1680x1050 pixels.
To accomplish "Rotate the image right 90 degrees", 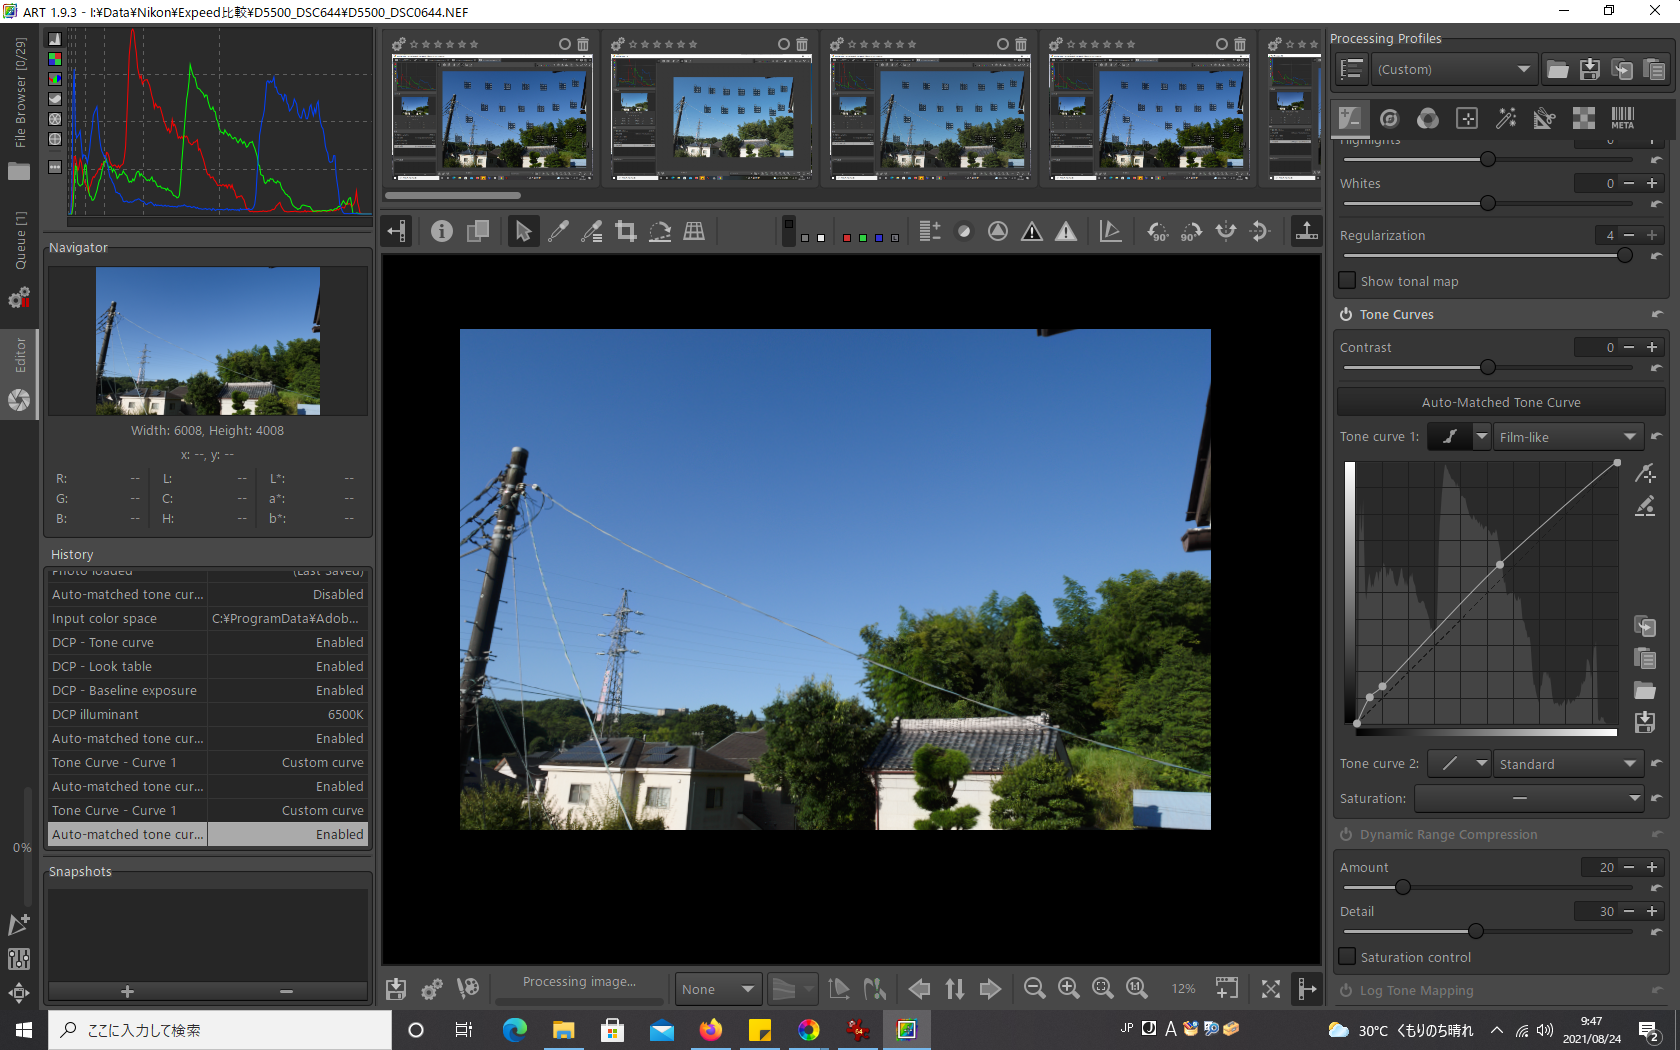I will pos(1192,232).
